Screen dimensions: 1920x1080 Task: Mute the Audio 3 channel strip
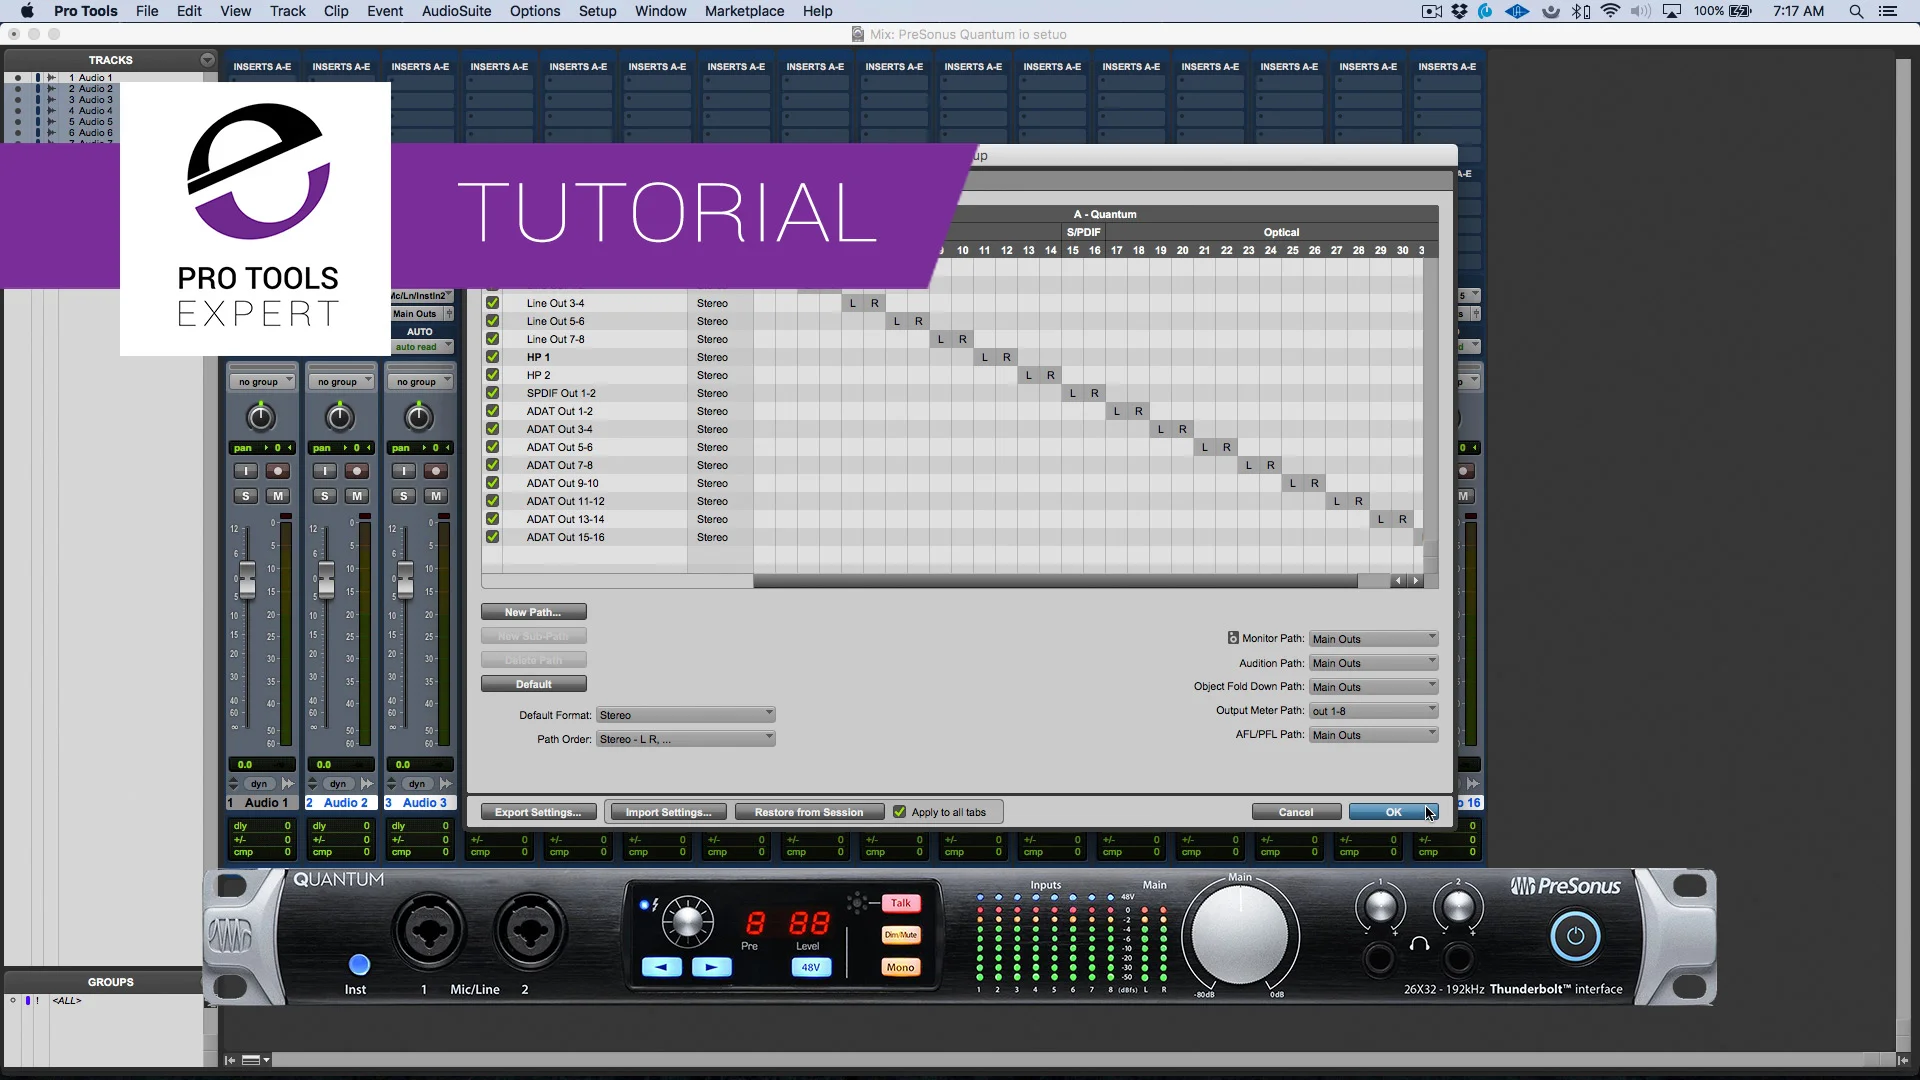click(x=436, y=495)
